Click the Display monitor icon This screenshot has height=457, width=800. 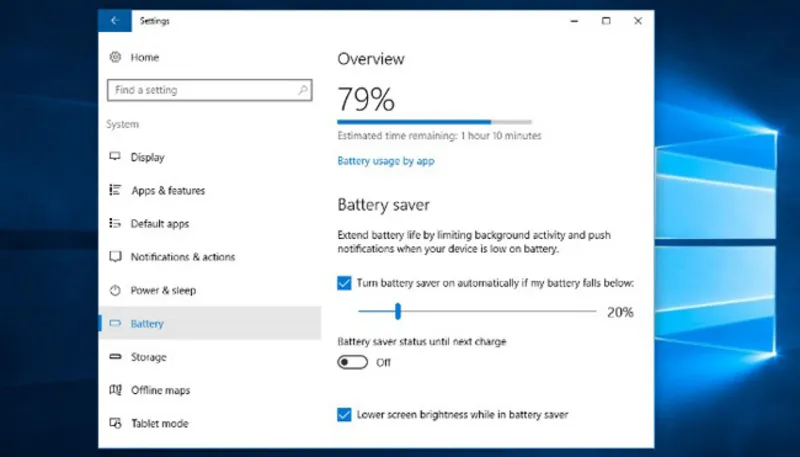click(x=115, y=157)
